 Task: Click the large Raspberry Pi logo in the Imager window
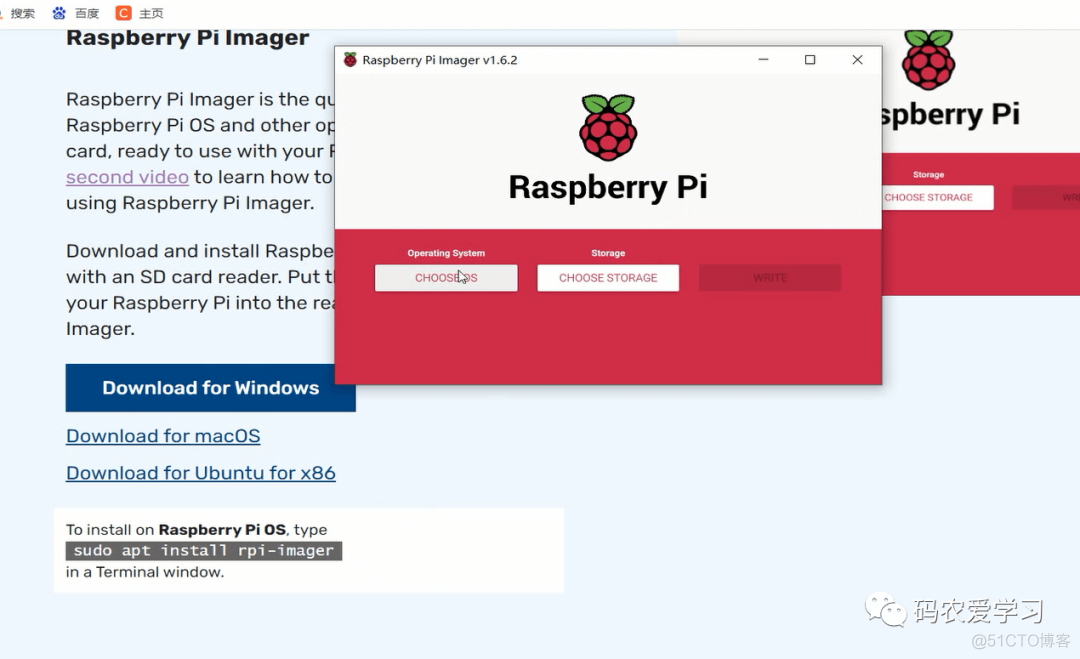(x=608, y=127)
